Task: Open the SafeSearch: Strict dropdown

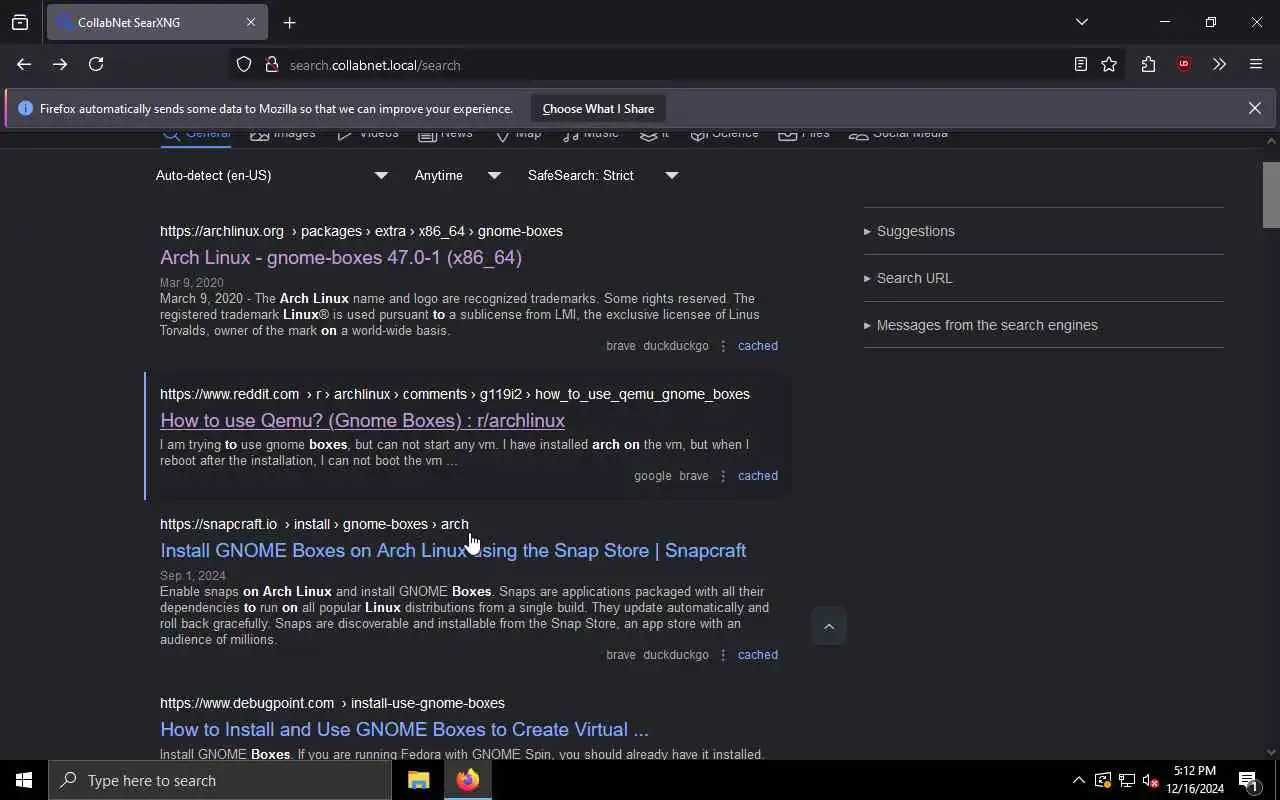Action: click(603, 175)
